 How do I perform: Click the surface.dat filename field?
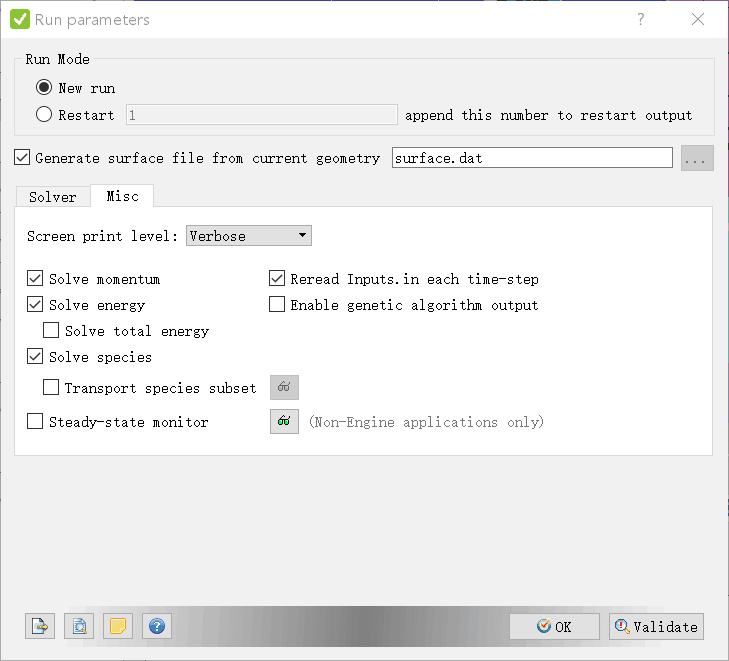pyautogui.click(x=532, y=158)
